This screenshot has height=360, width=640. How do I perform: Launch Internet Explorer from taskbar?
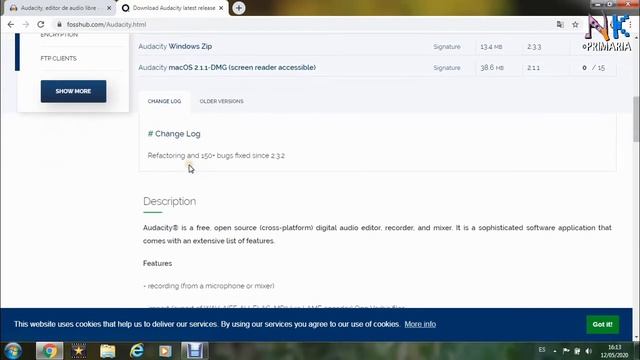click(x=137, y=351)
